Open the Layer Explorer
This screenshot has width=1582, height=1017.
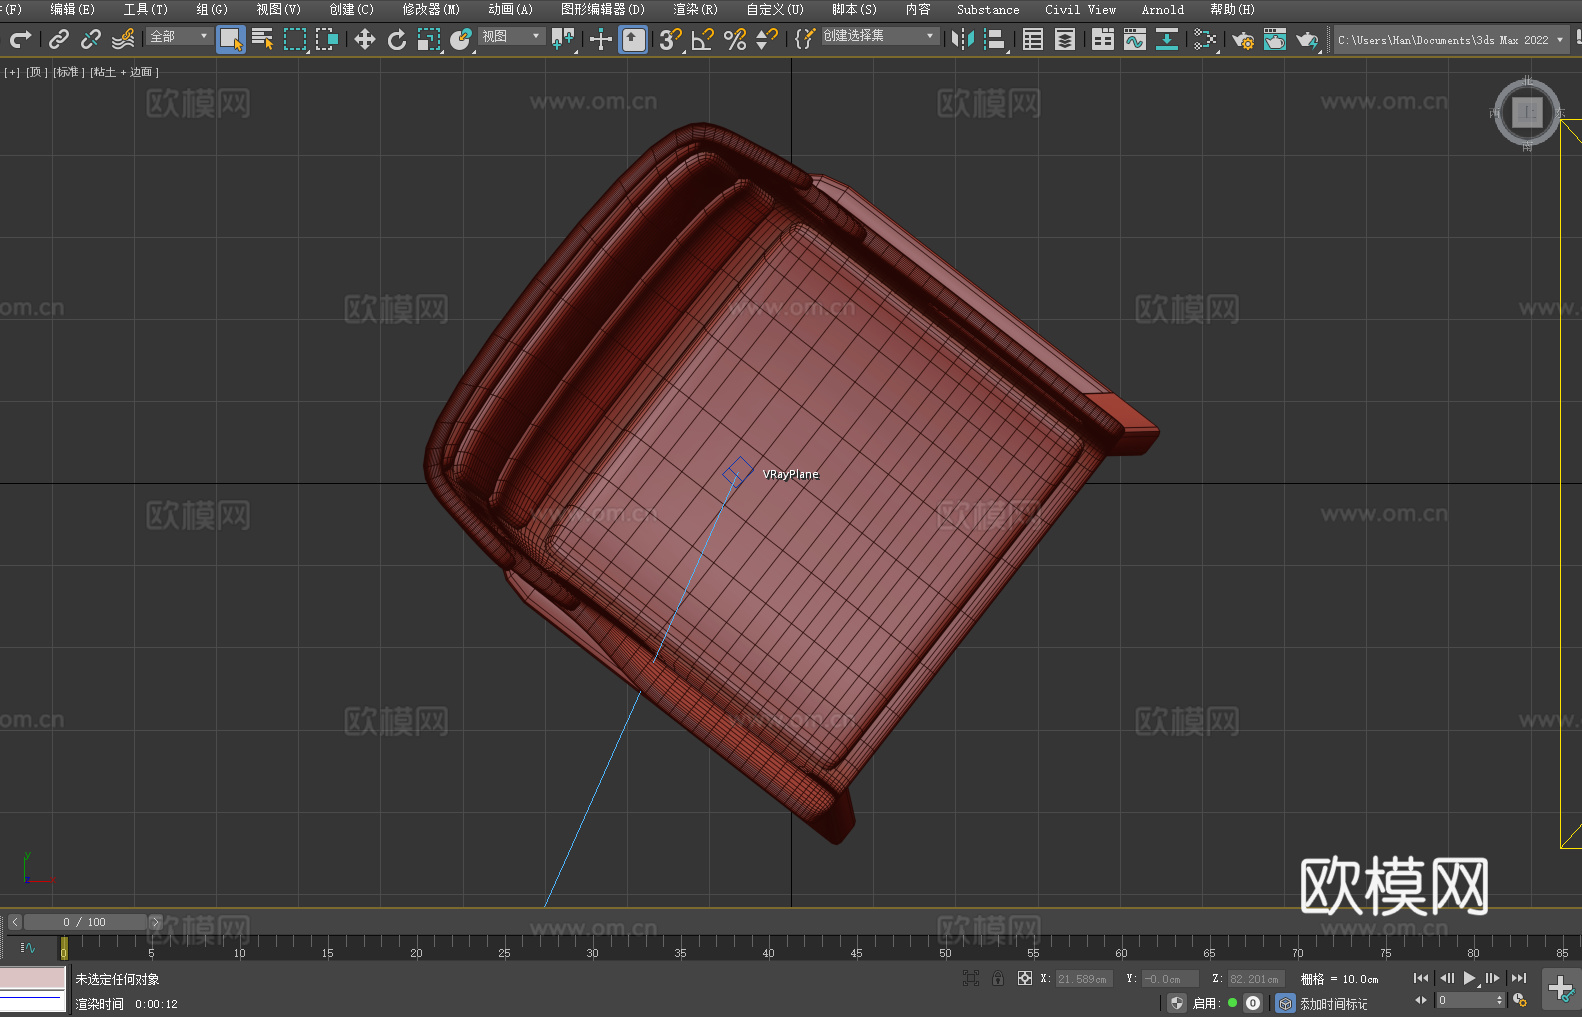point(1065,39)
